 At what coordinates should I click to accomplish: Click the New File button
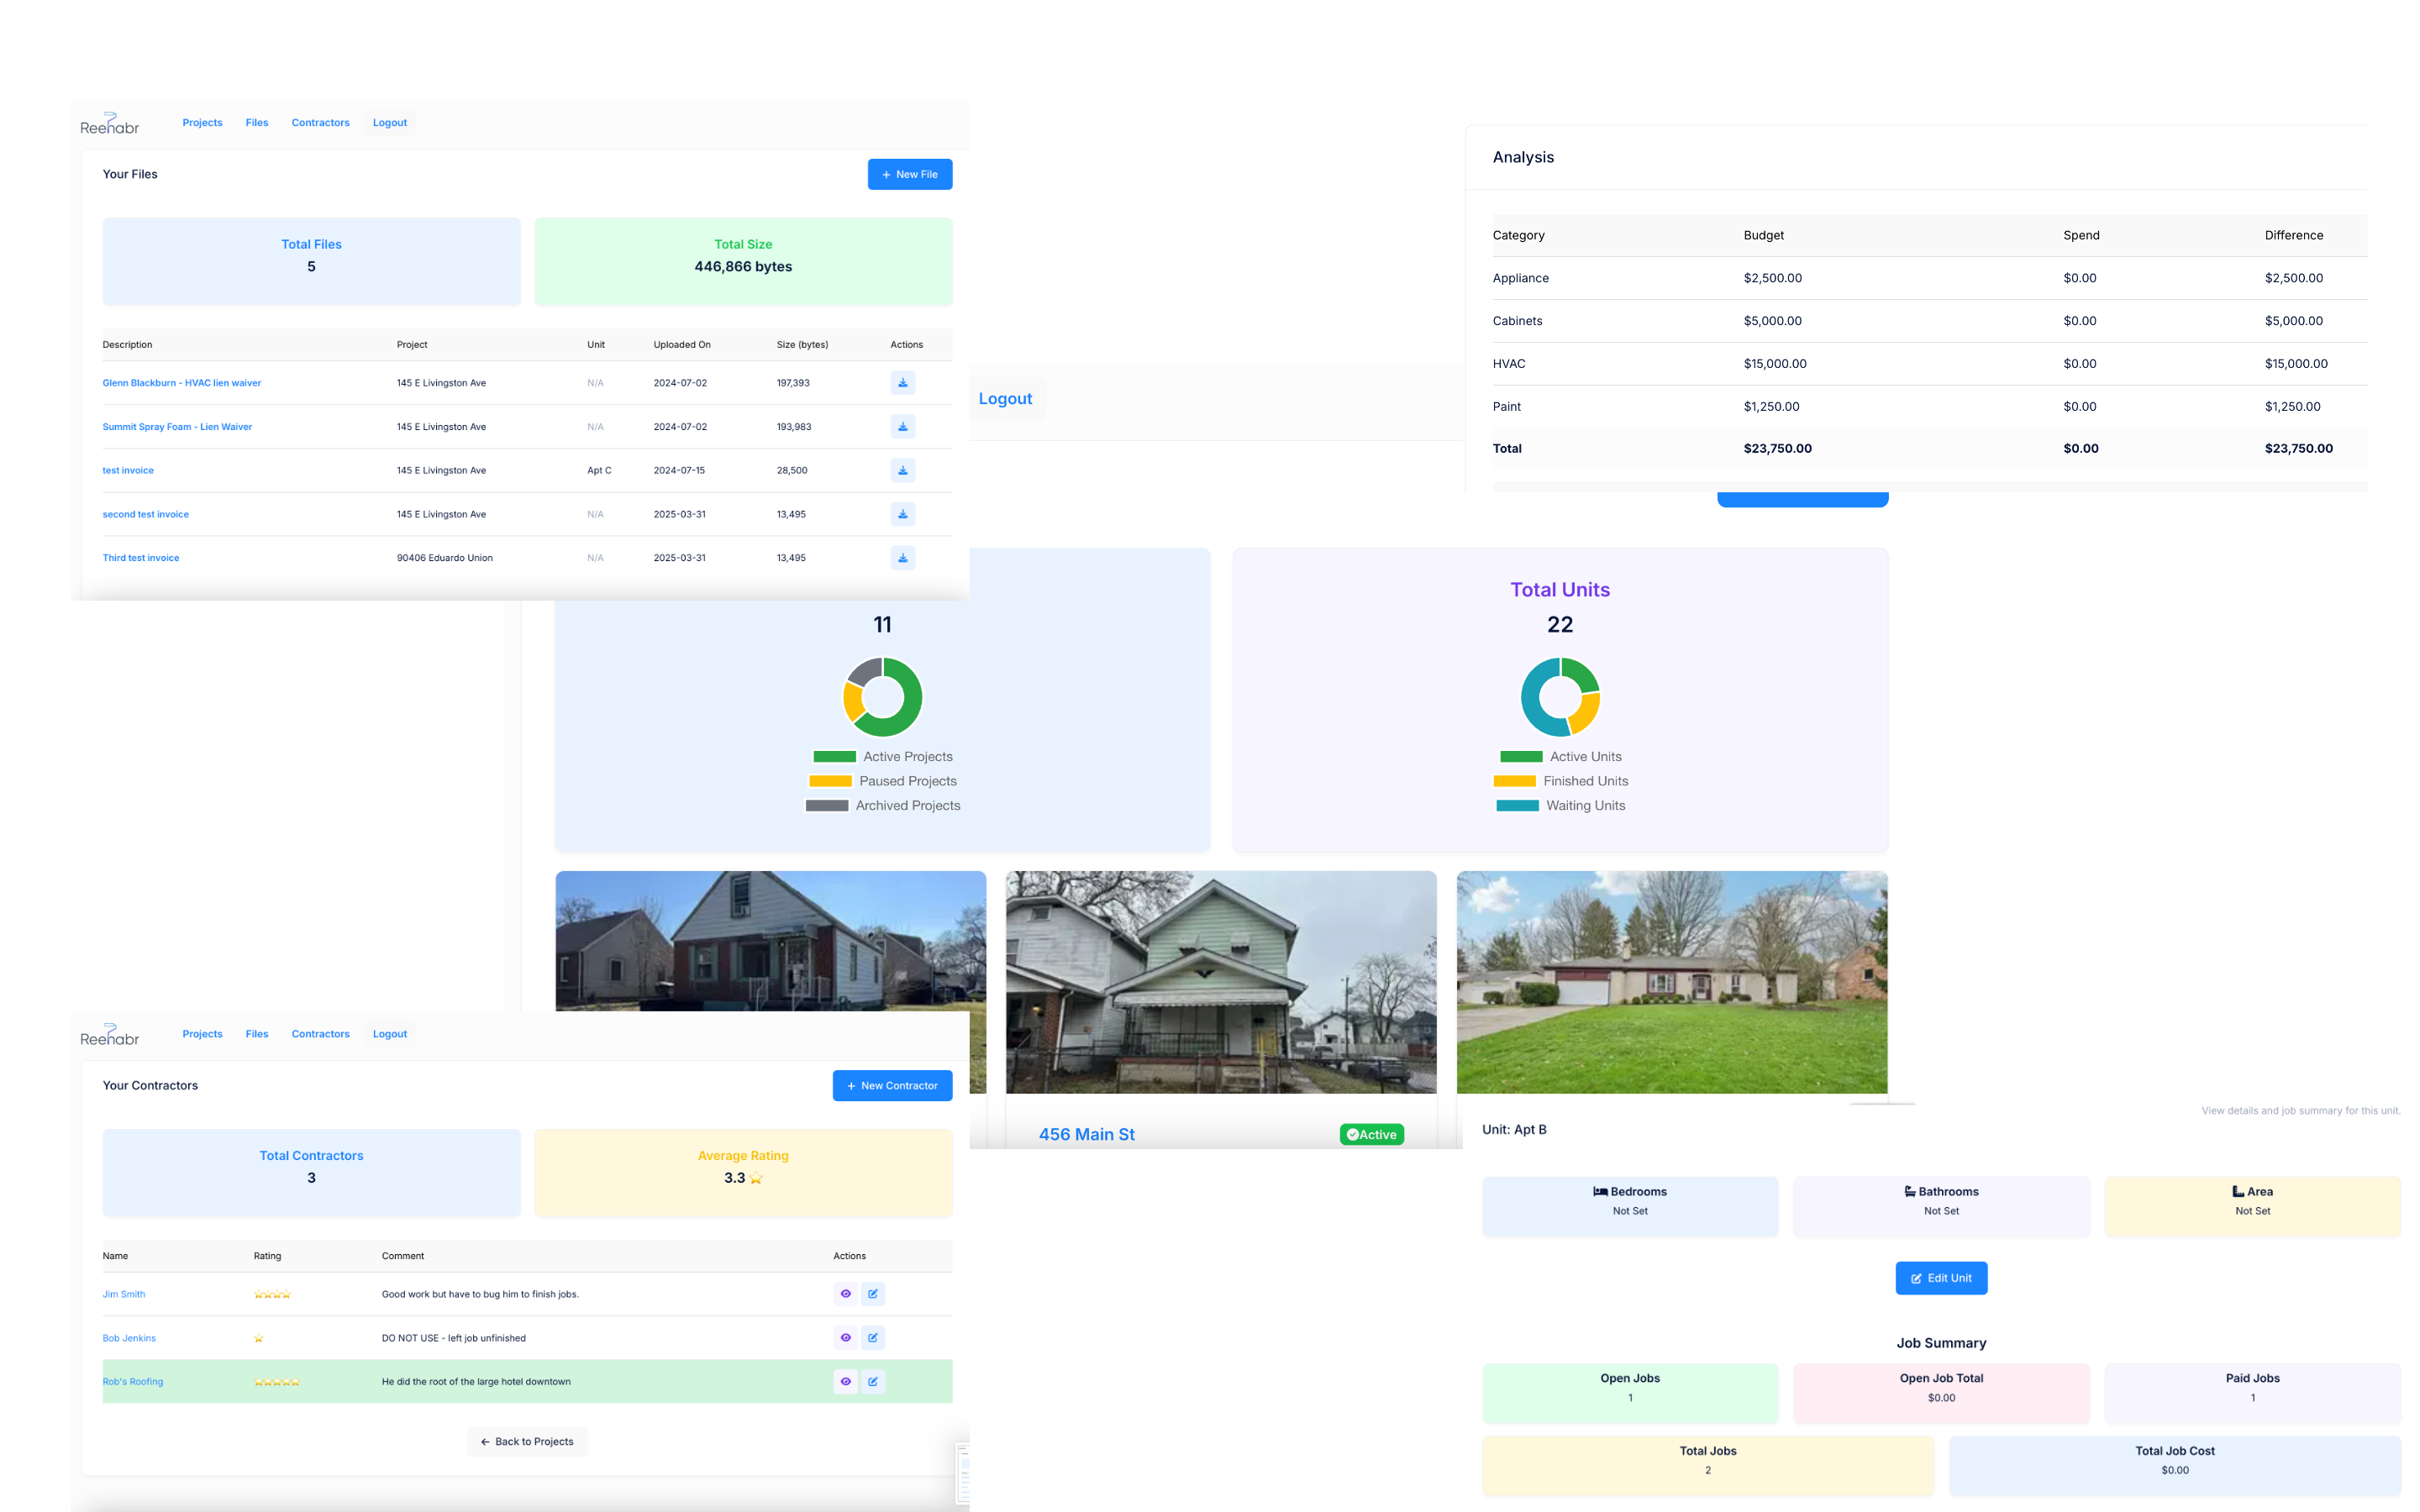click(910, 174)
